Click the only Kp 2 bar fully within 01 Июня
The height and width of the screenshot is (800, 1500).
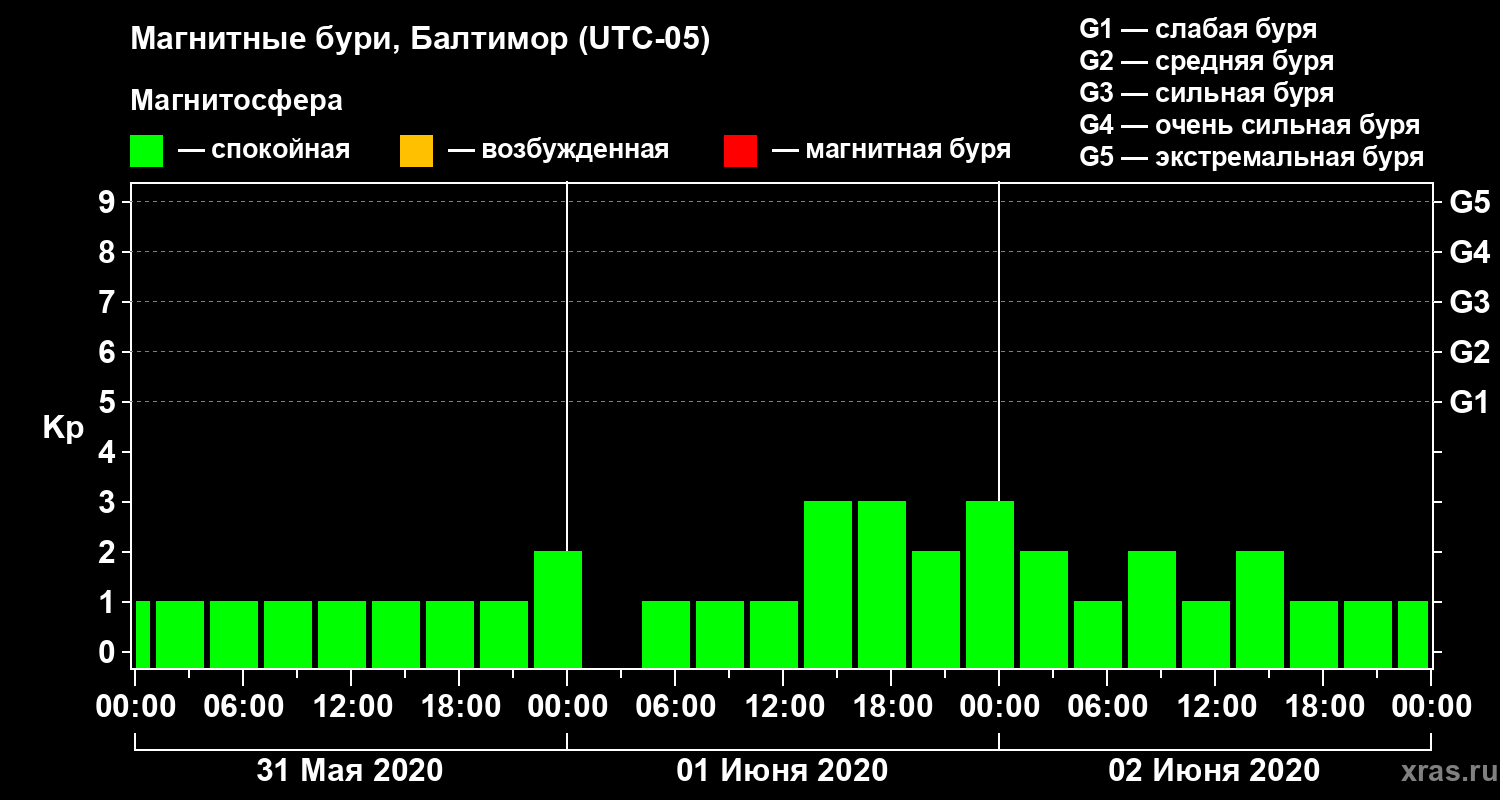(936, 609)
